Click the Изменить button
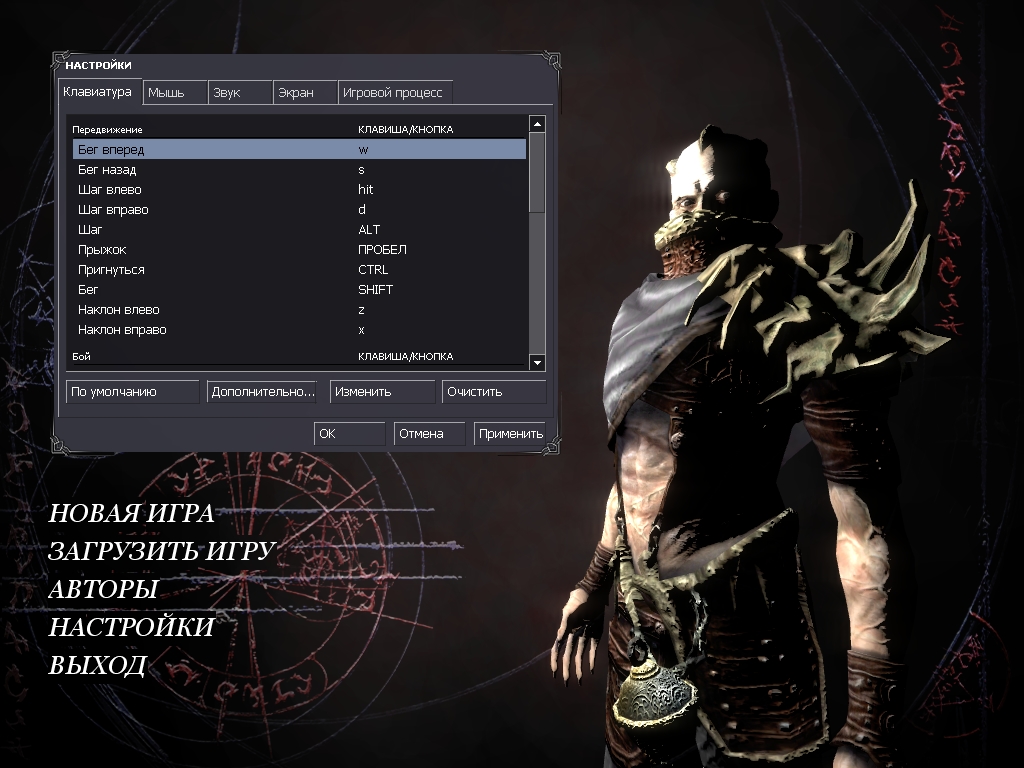Viewport: 1024px width, 768px height. [x=382, y=392]
